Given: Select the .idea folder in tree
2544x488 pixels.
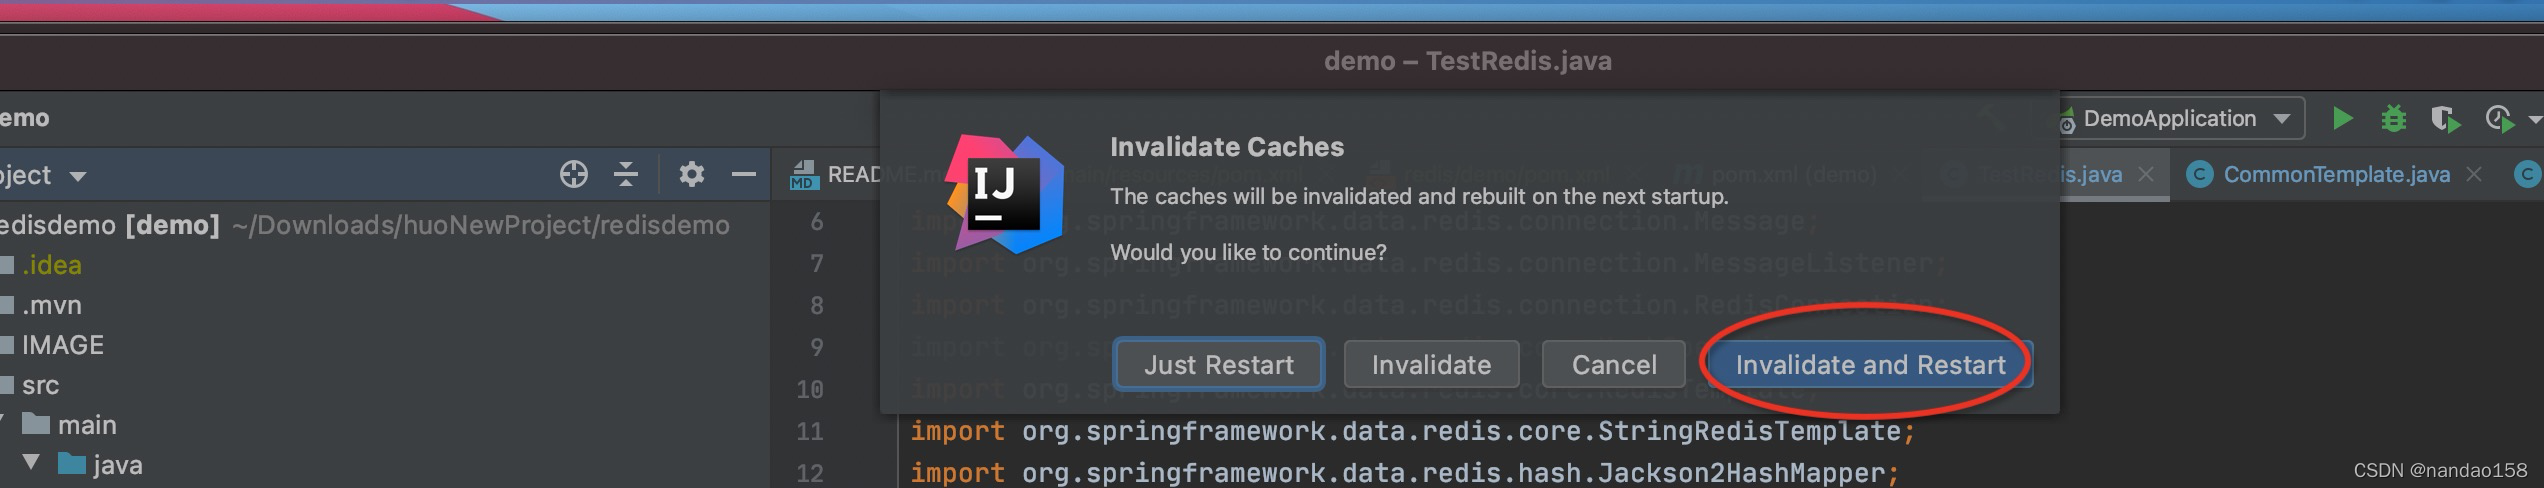Looking at the screenshot, I should tap(52, 265).
